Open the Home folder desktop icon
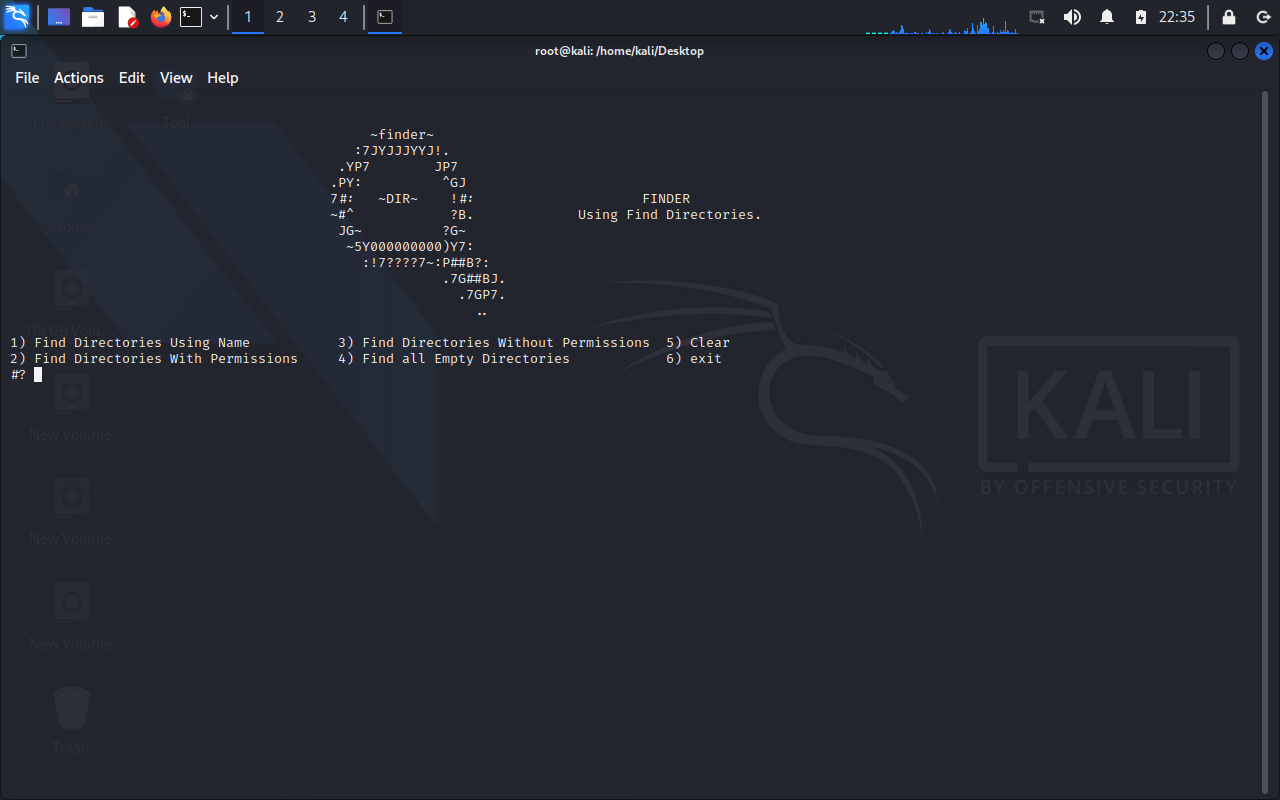Screen dimensions: 1280x800 coord(71,195)
